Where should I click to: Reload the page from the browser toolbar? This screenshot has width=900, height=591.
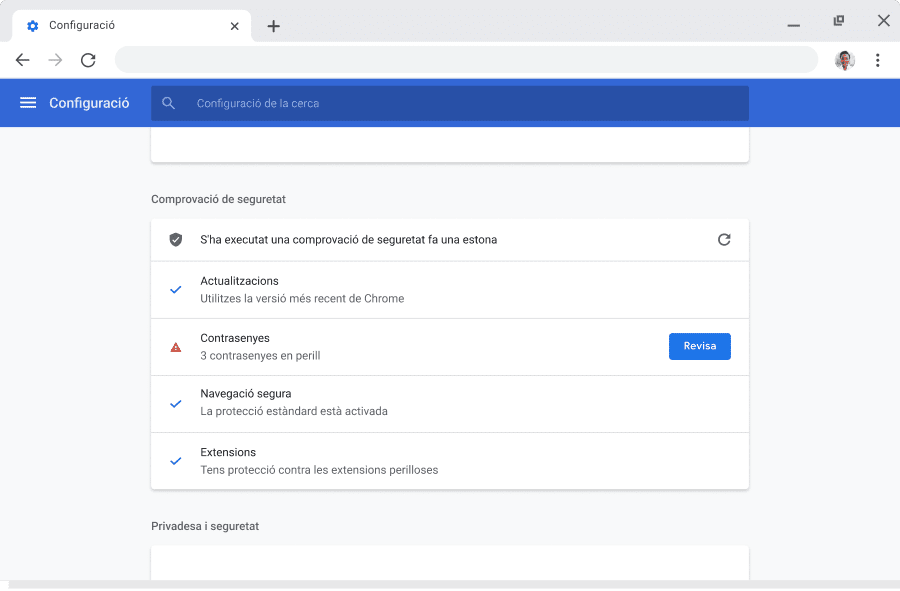tap(88, 60)
